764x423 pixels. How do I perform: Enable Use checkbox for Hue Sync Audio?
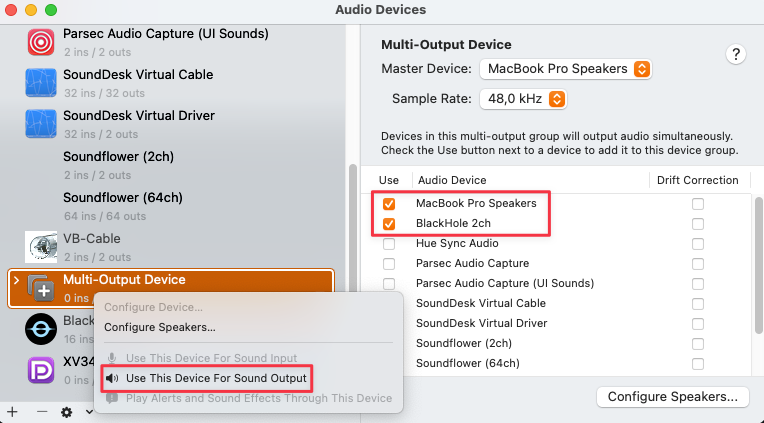click(389, 243)
